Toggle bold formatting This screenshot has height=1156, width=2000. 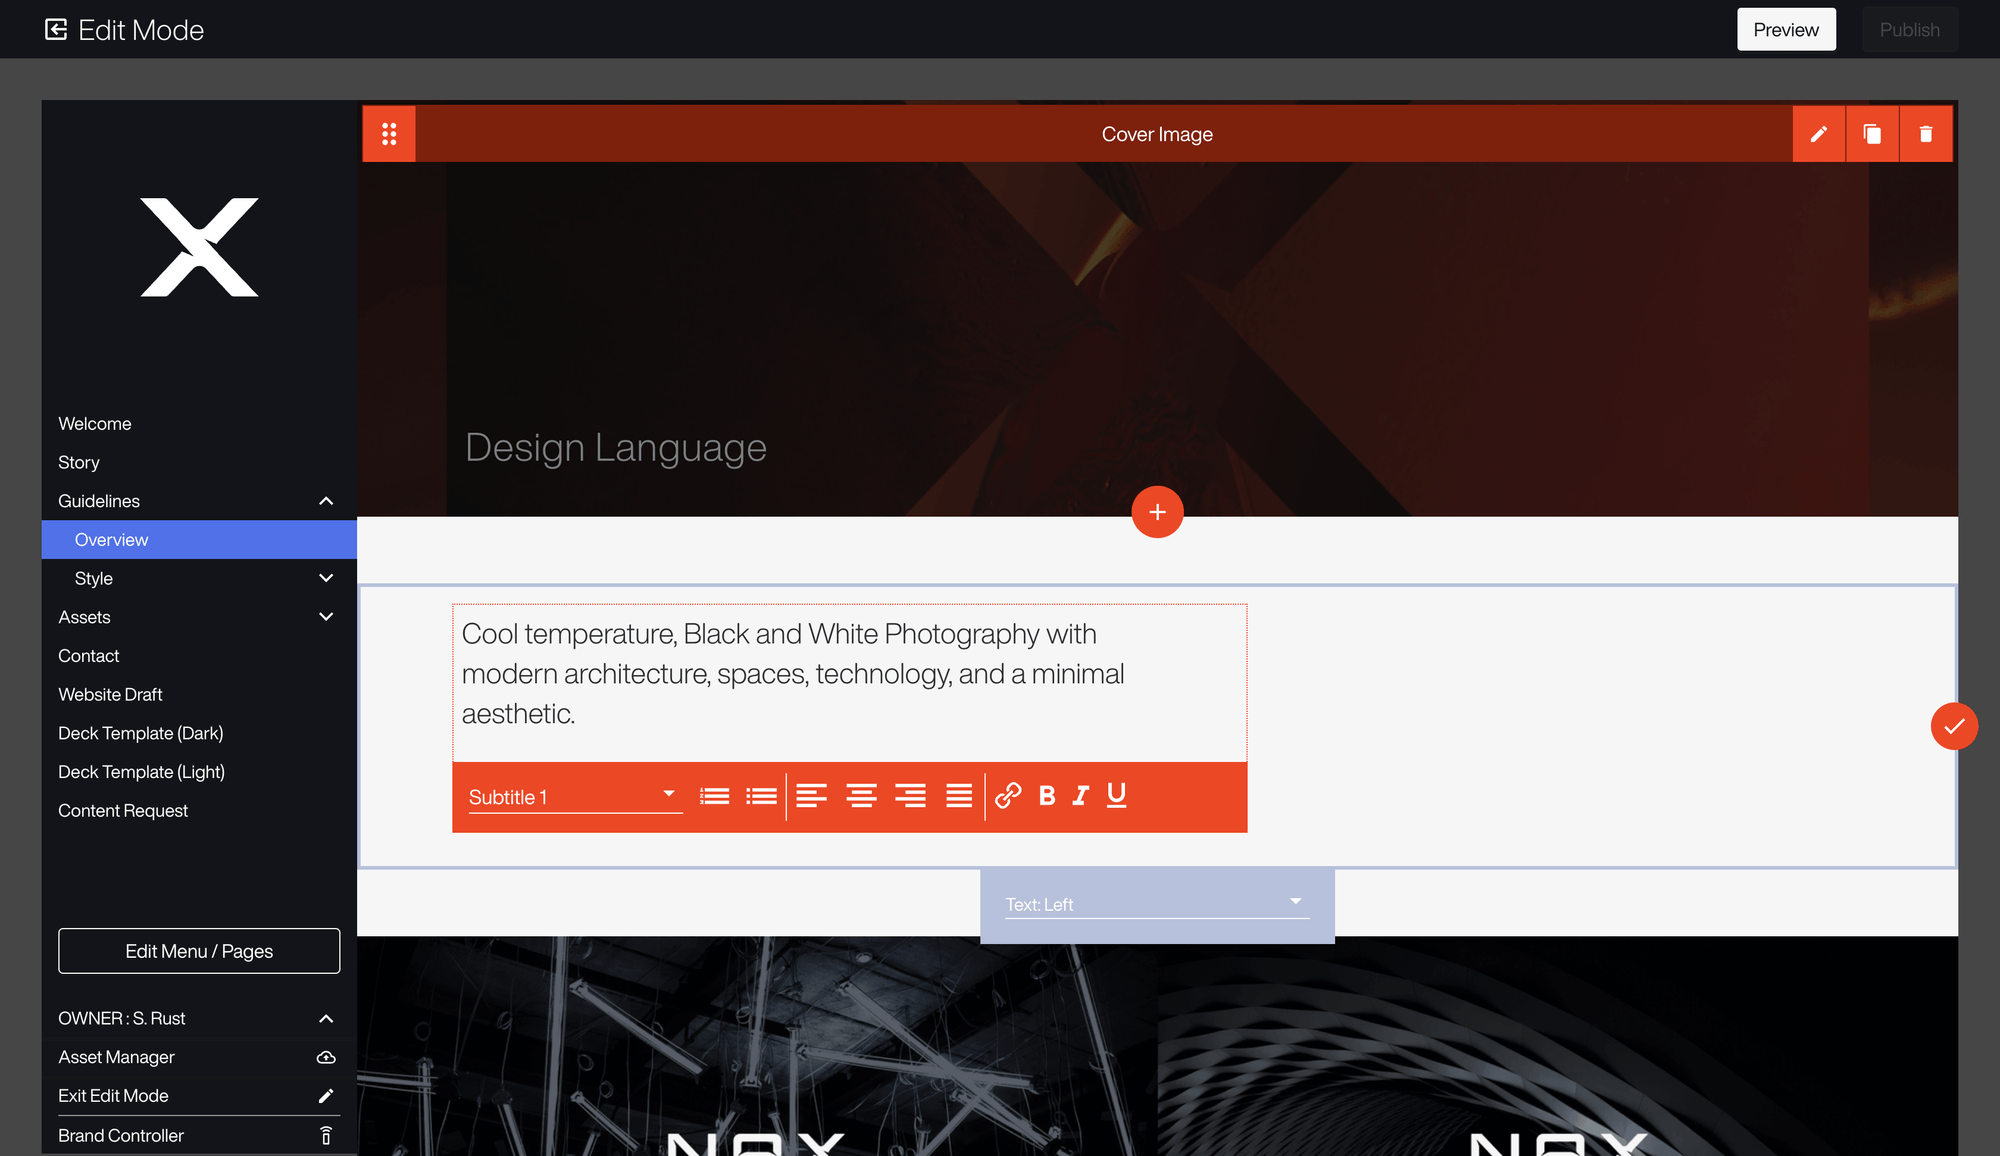[x=1047, y=796]
